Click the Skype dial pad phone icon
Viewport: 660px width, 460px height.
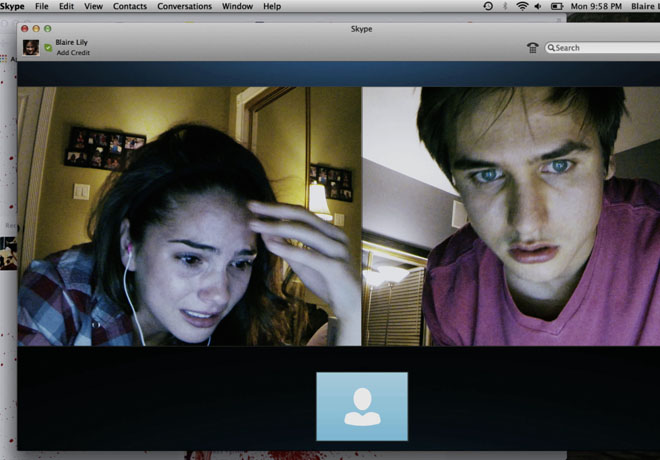(x=532, y=47)
